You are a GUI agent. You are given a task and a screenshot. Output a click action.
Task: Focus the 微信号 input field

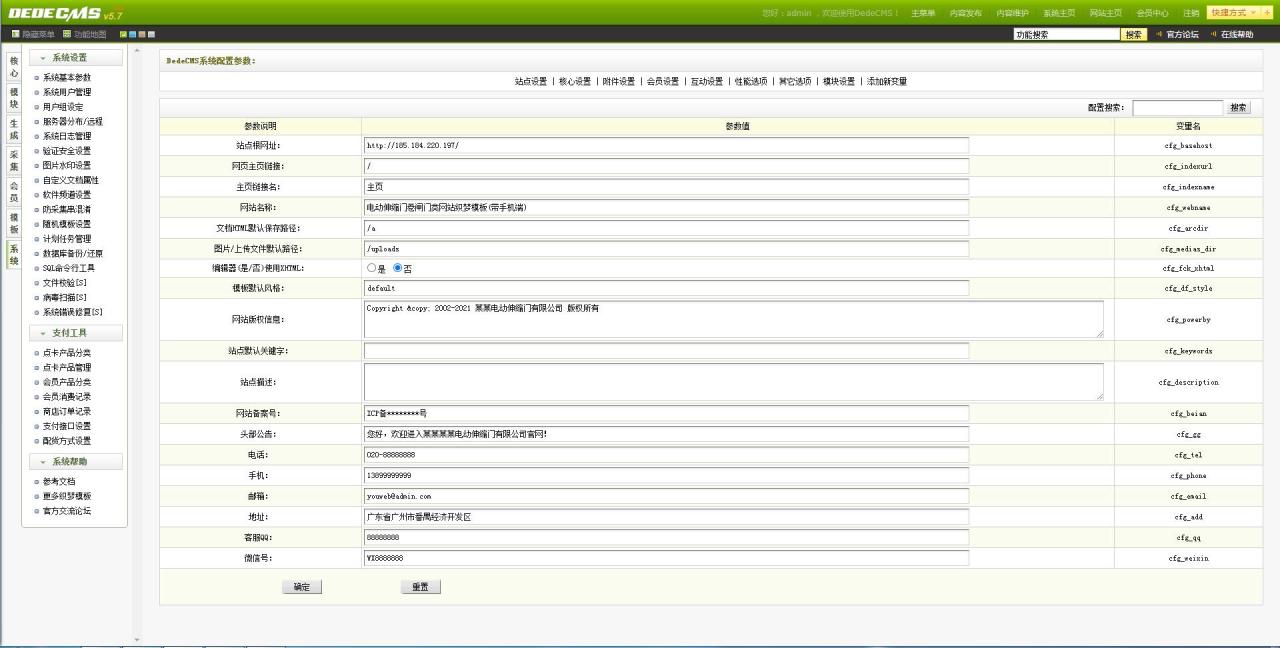[x=666, y=558]
